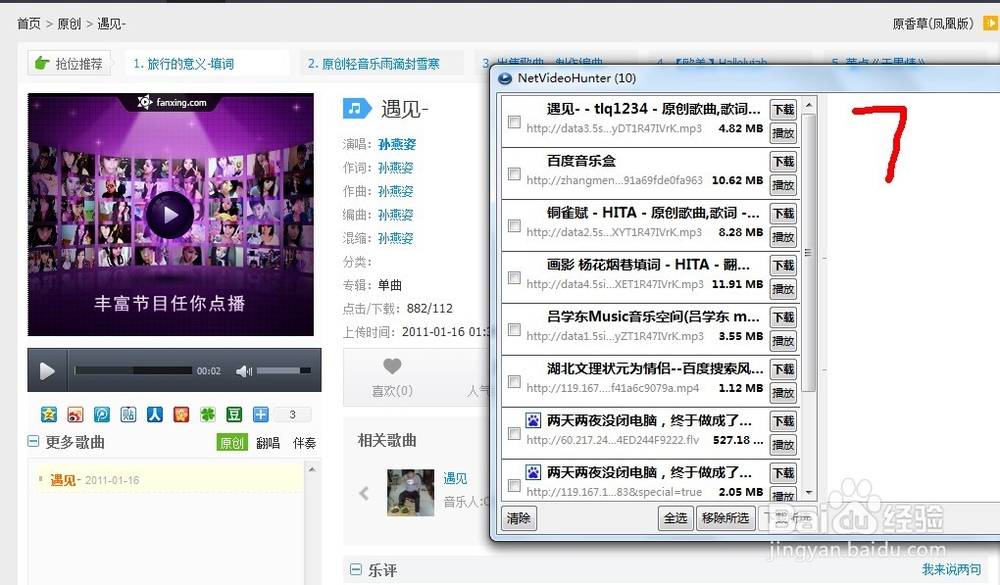Click 清除 to clear the list

(x=519, y=518)
